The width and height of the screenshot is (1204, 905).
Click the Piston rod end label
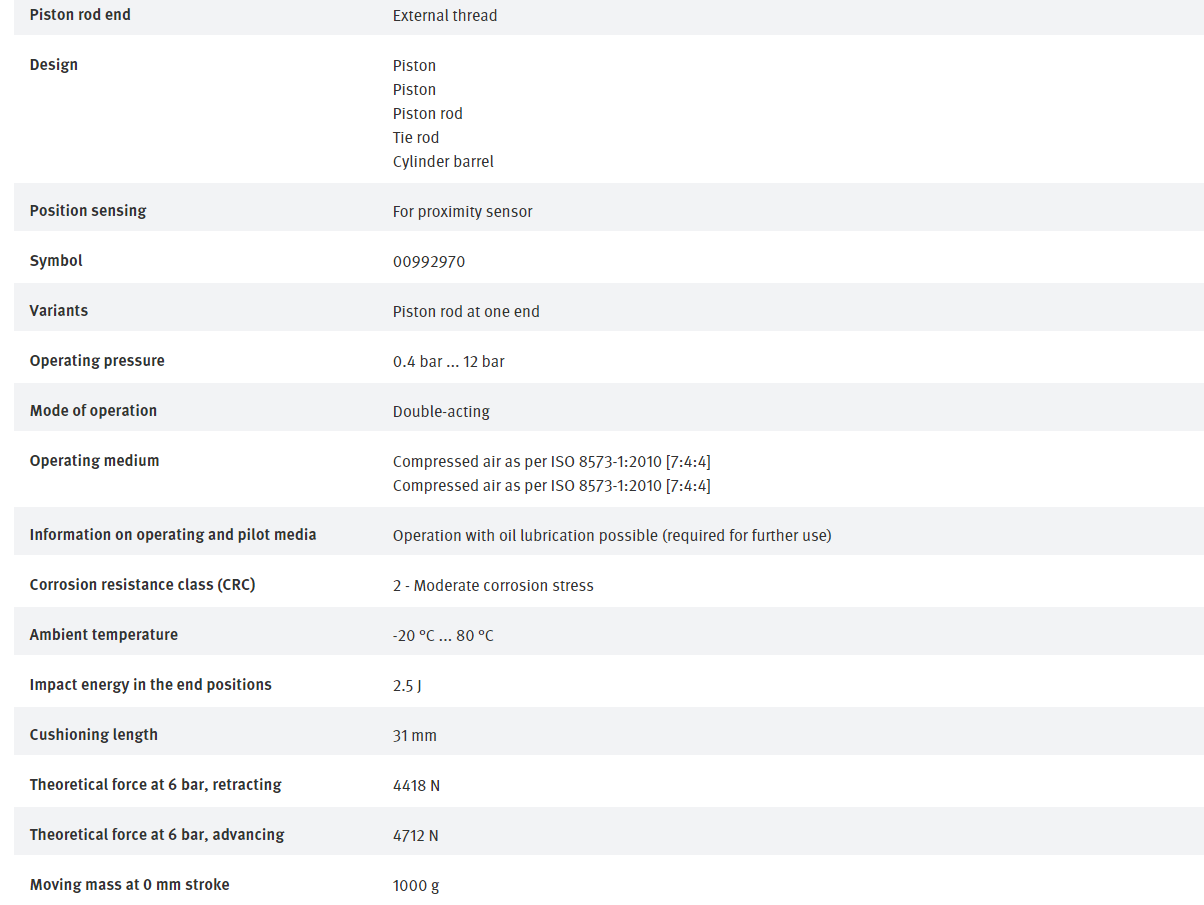(80, 15)
